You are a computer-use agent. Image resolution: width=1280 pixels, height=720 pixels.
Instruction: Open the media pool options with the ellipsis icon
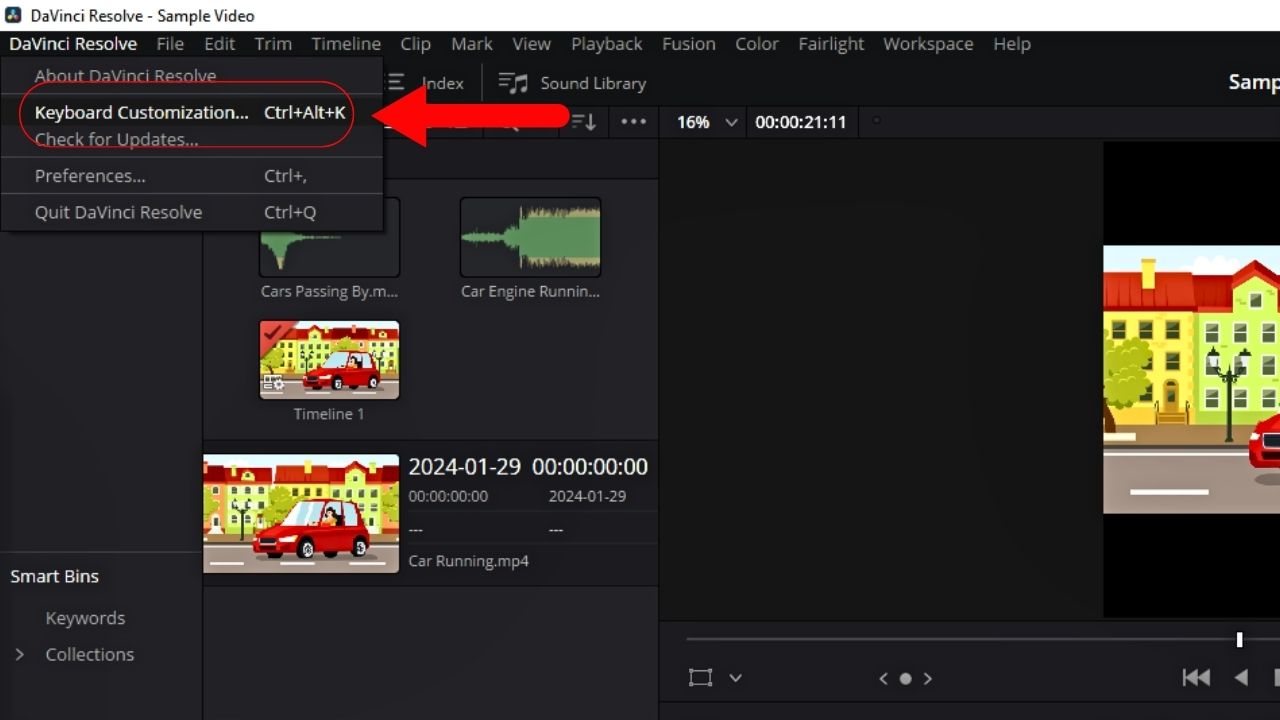pos(633,121)
